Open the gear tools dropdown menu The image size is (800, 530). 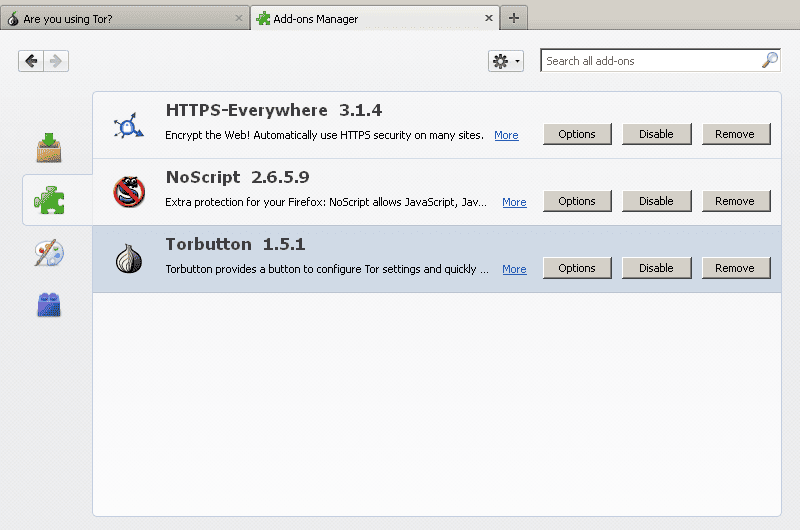coord(505,61)
